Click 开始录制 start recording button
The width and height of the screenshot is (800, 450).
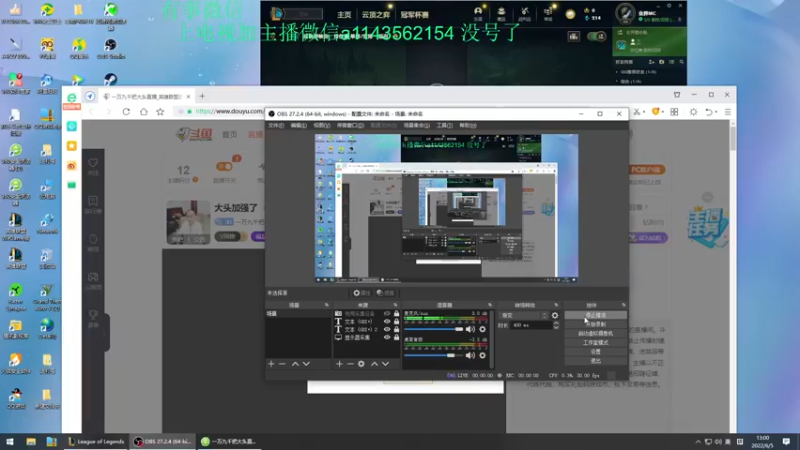pos(595,324)
